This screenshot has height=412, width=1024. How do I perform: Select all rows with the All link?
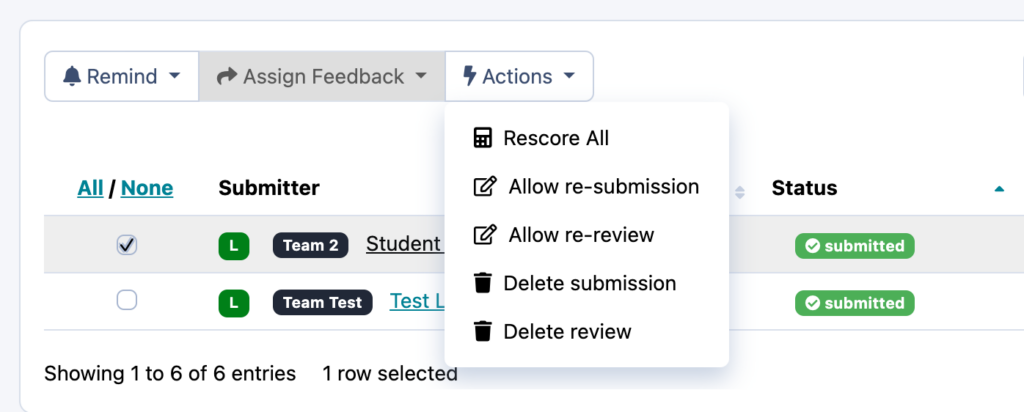tap(90, 188)
